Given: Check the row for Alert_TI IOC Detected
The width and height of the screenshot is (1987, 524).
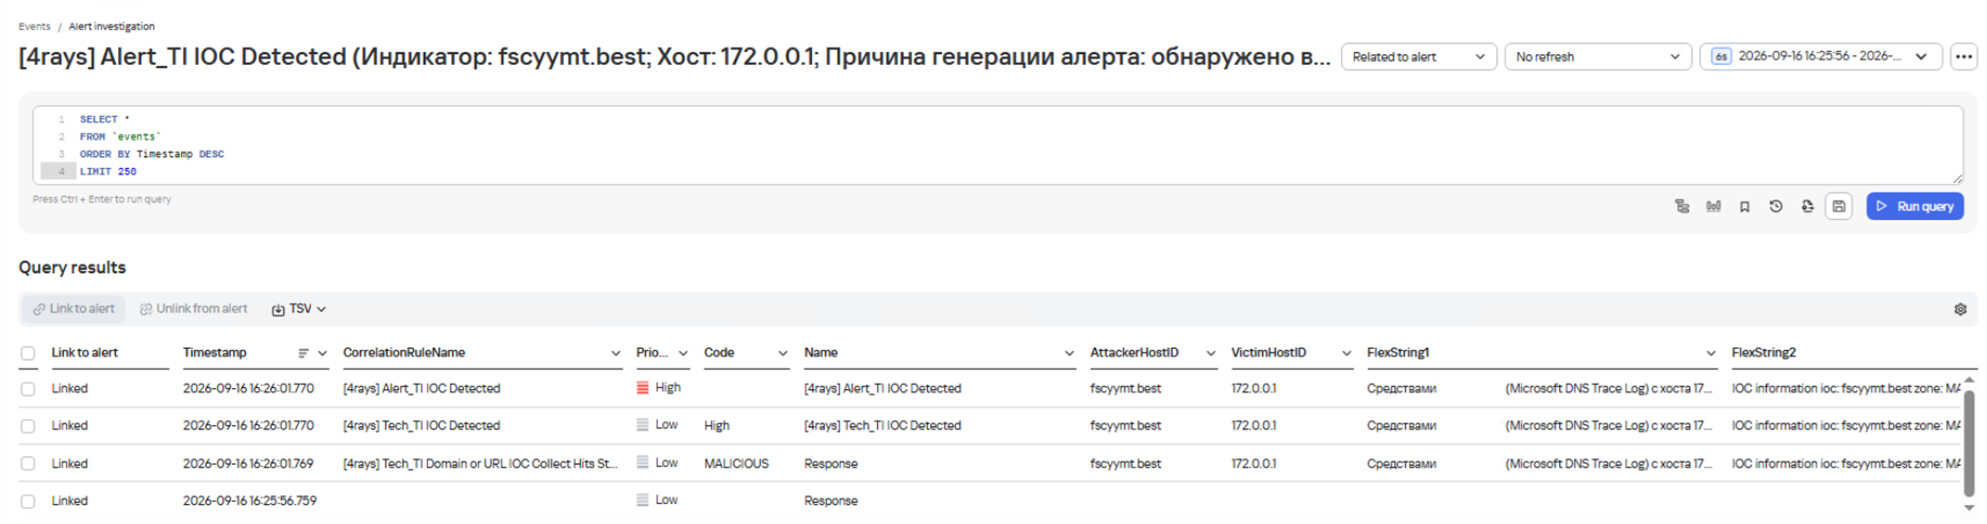Looking at the screenshot, I should (x=28, y=389).
